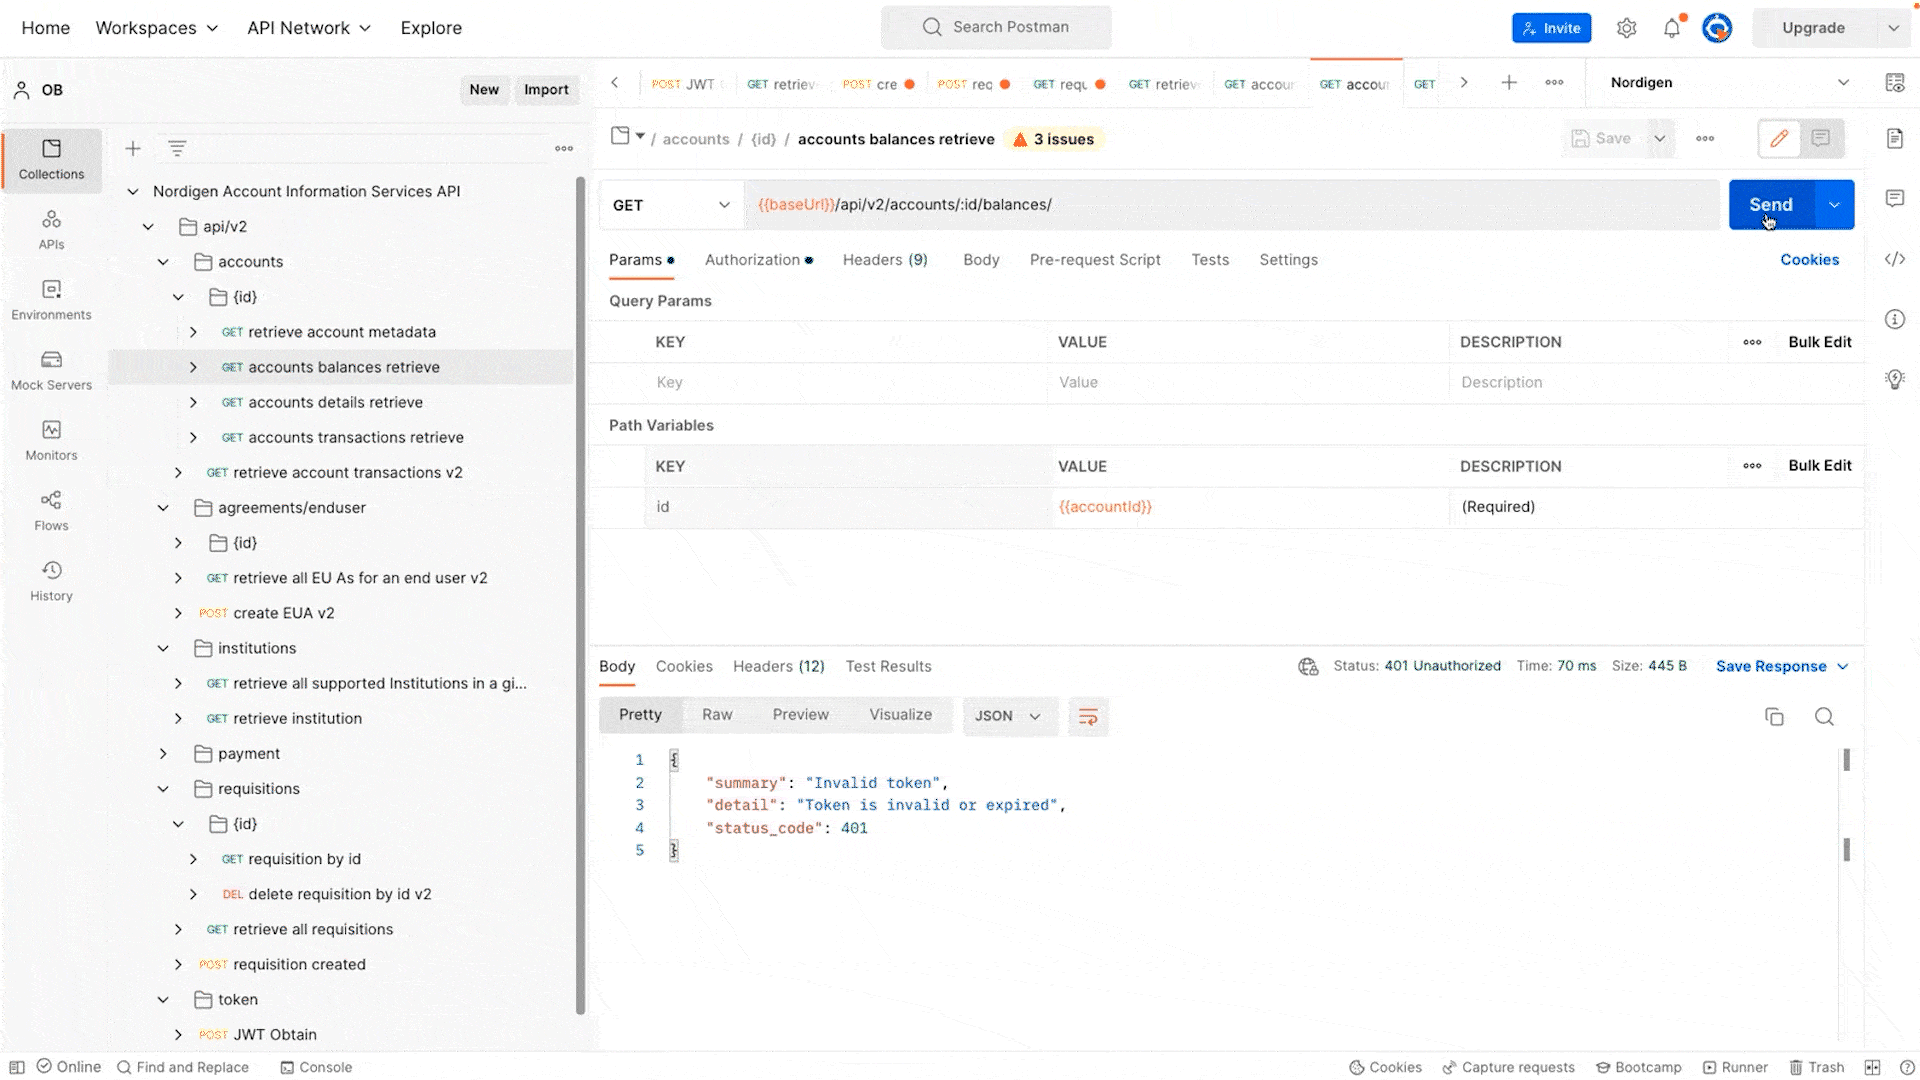Open the Flows sidebar section
Viewport: 1920px width, 1080px height.
51,510
